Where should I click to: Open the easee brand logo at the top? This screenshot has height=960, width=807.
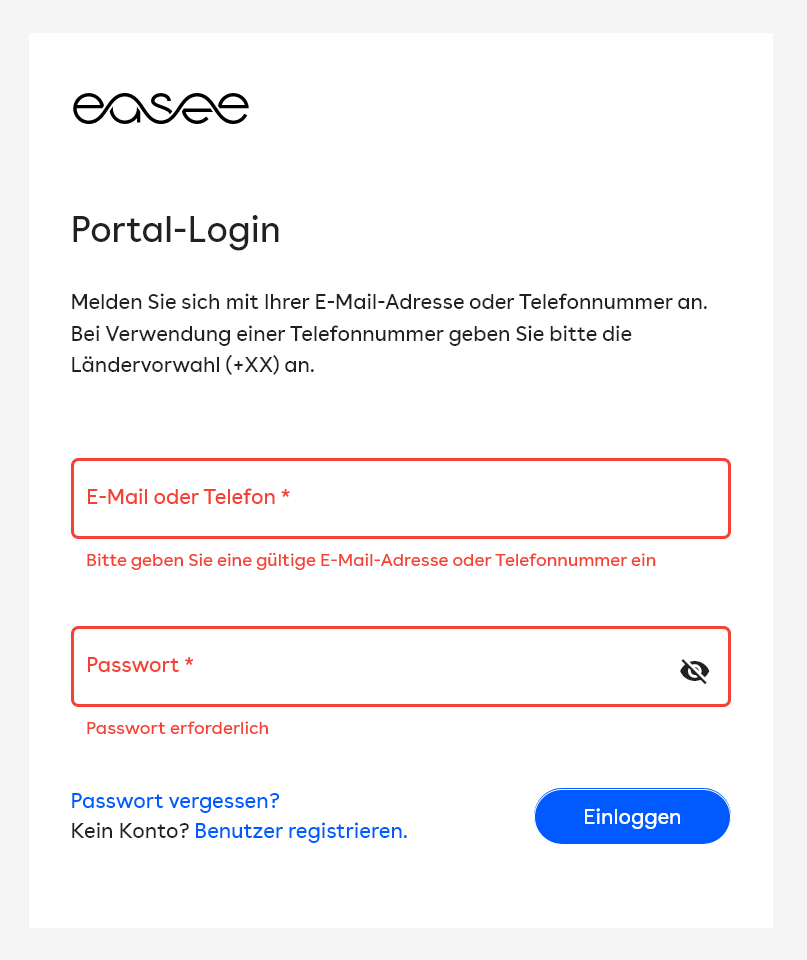(x=160, y=107)
